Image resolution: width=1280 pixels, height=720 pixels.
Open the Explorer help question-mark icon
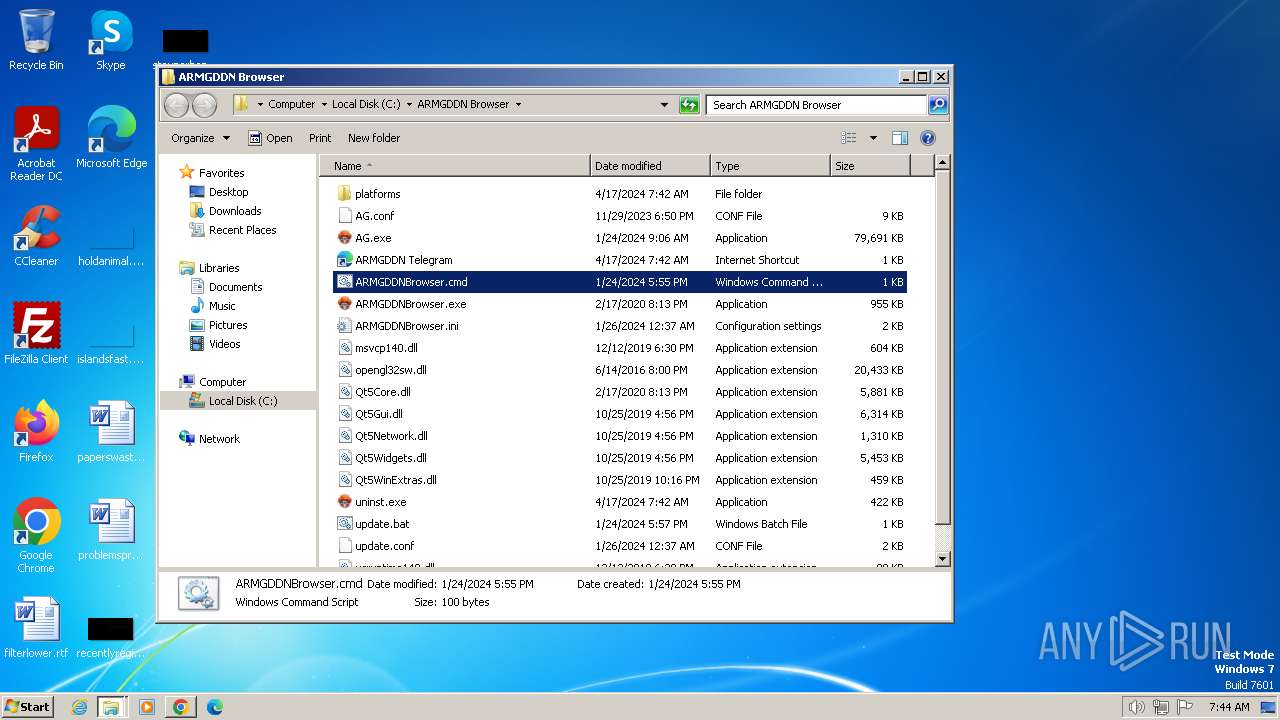point(927,138)
